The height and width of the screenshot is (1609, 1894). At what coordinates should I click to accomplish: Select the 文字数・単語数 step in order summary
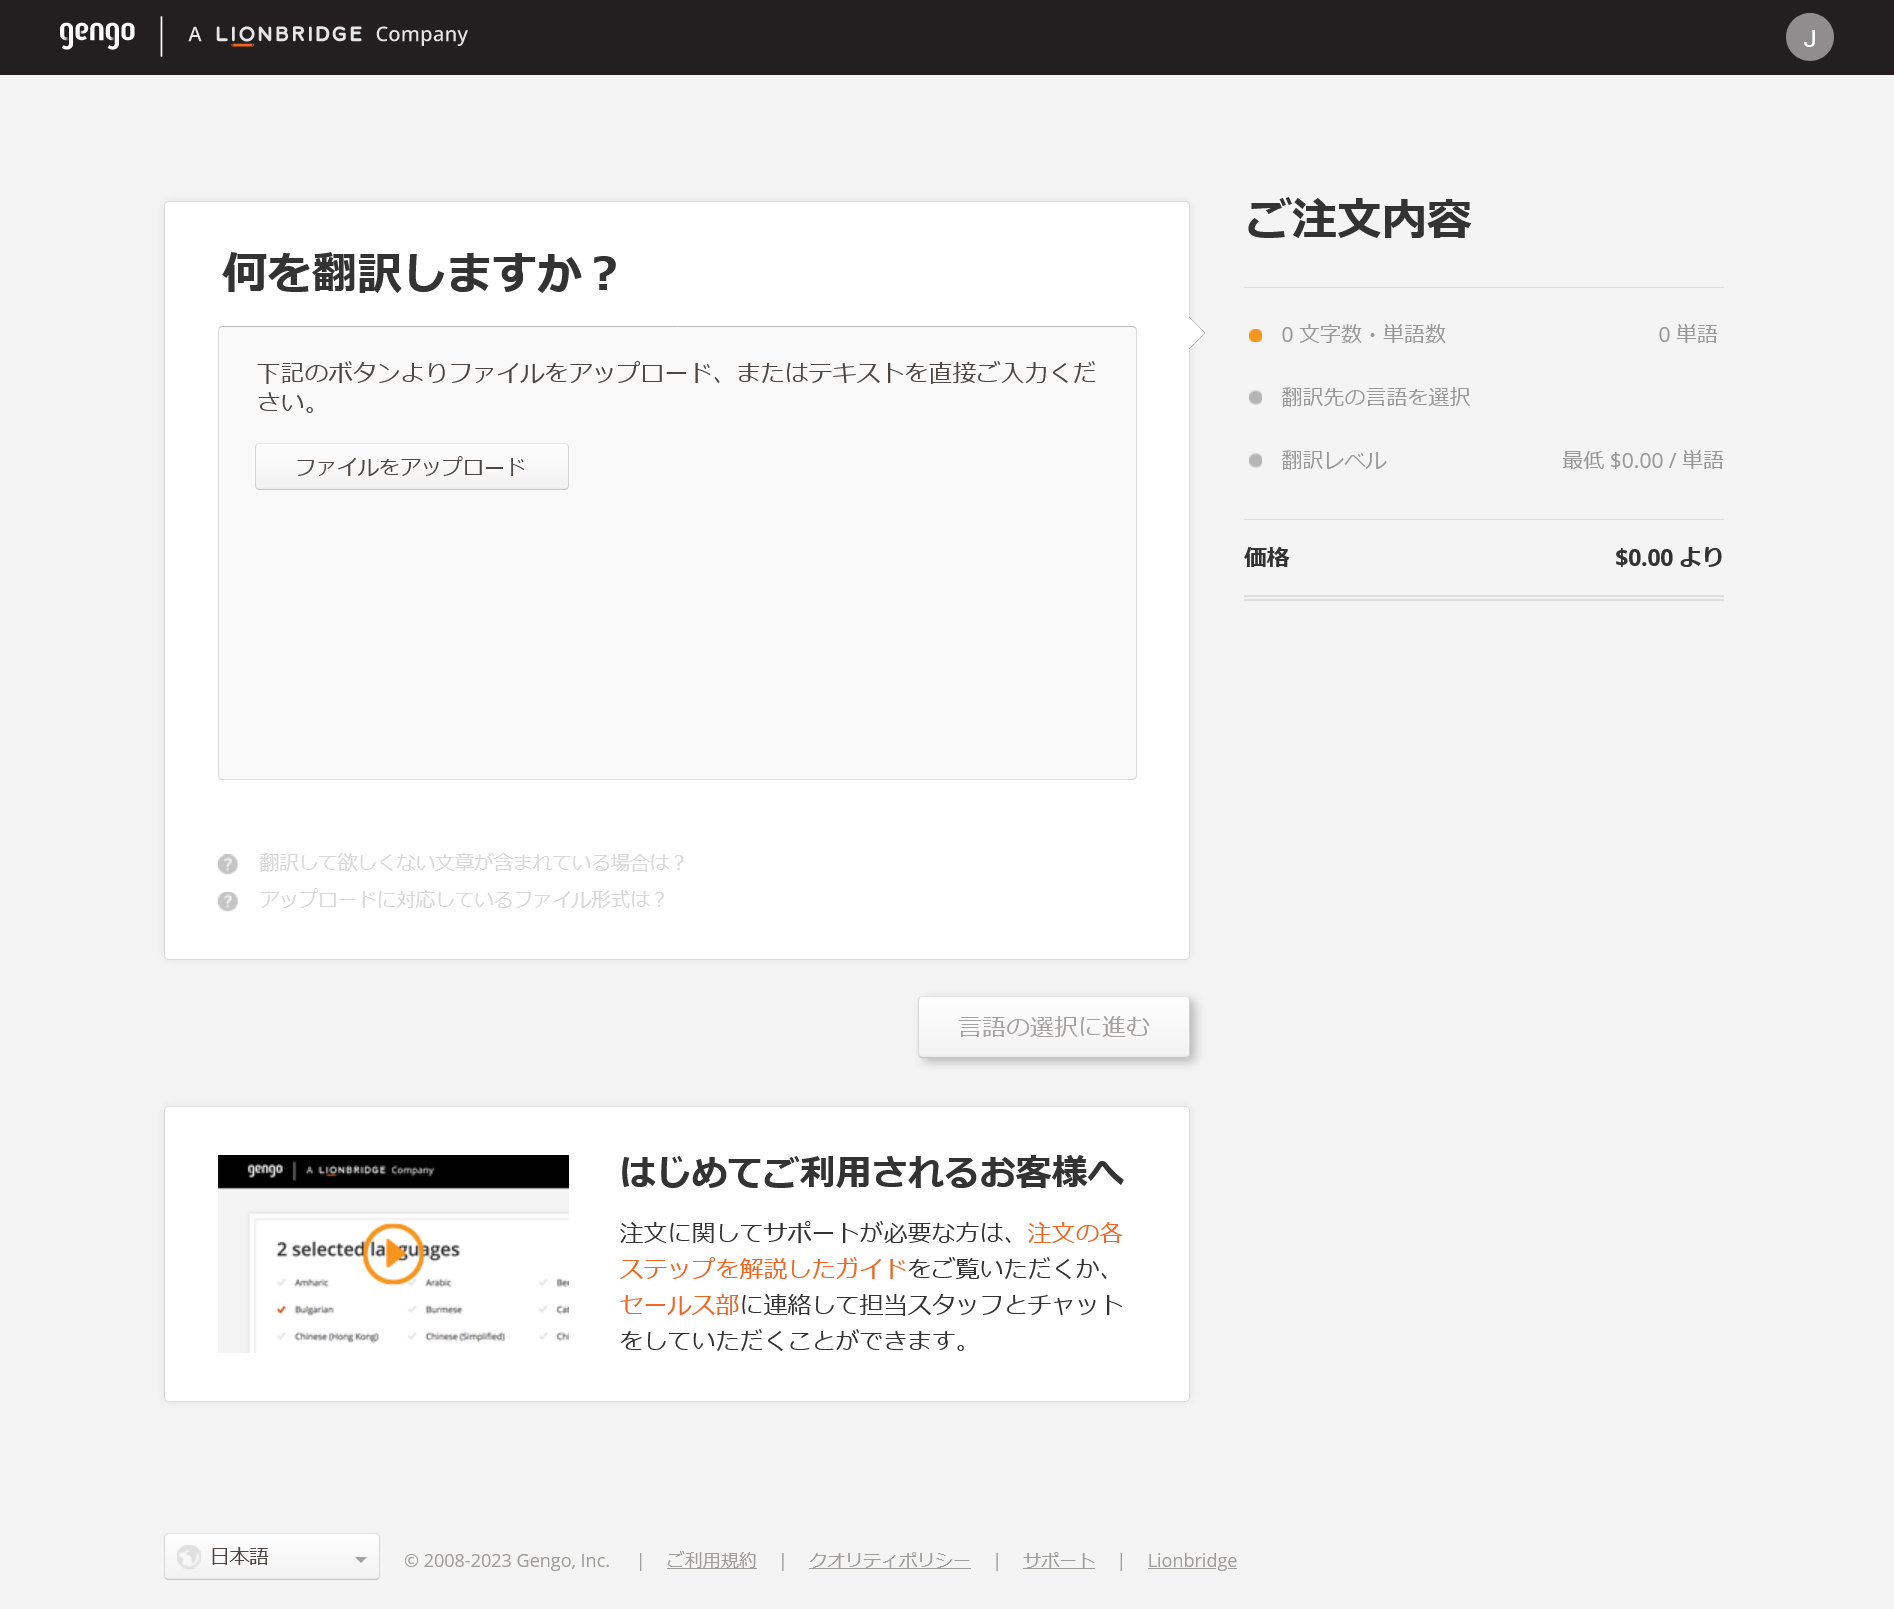[1363, 335]
